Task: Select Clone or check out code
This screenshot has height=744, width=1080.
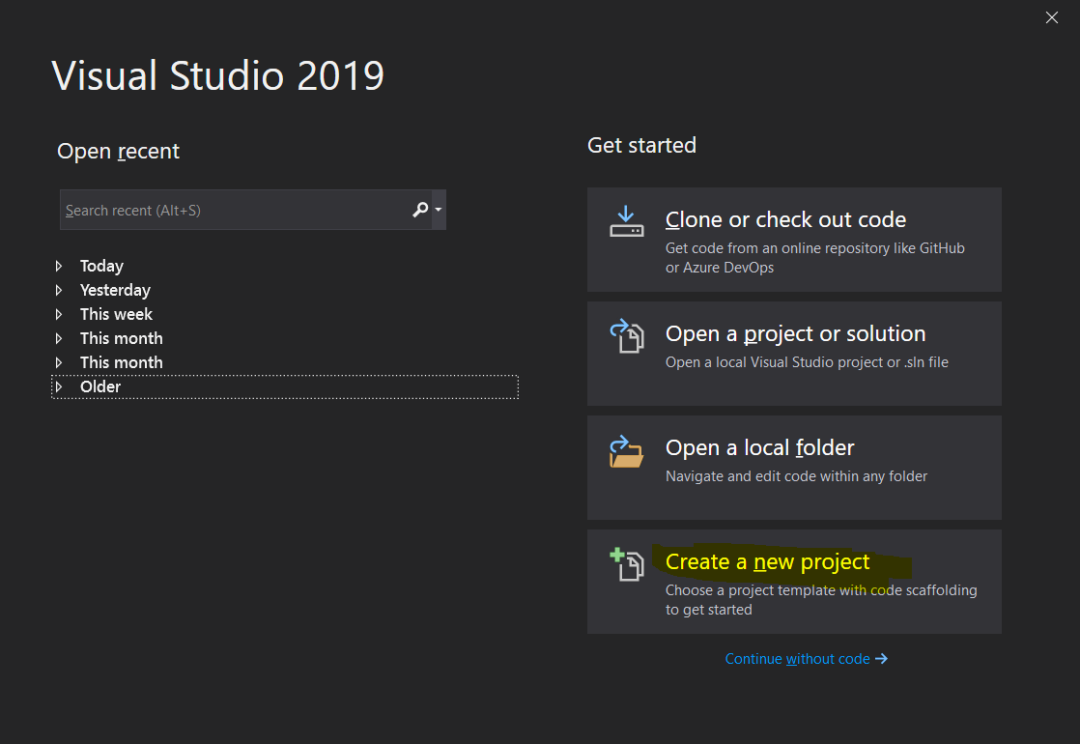Action: (785, 220)
